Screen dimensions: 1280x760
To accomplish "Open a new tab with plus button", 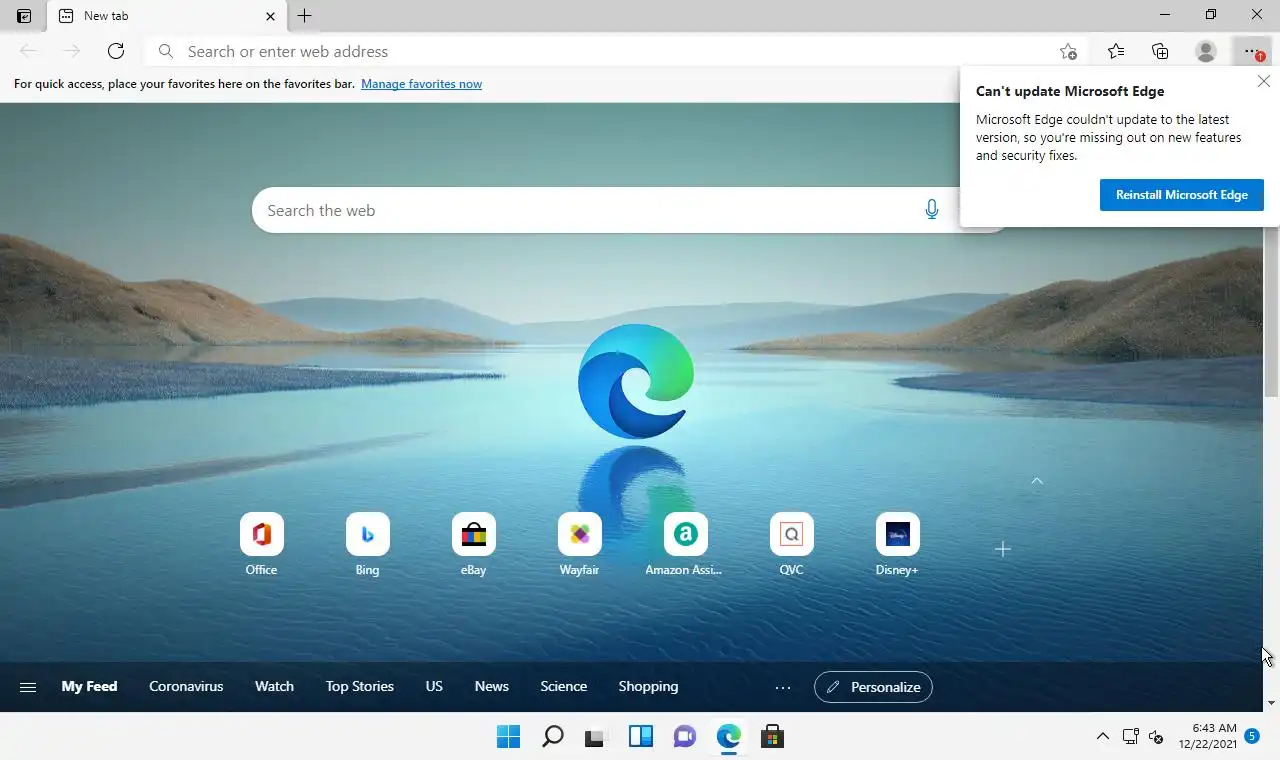I will pos(305,16).
